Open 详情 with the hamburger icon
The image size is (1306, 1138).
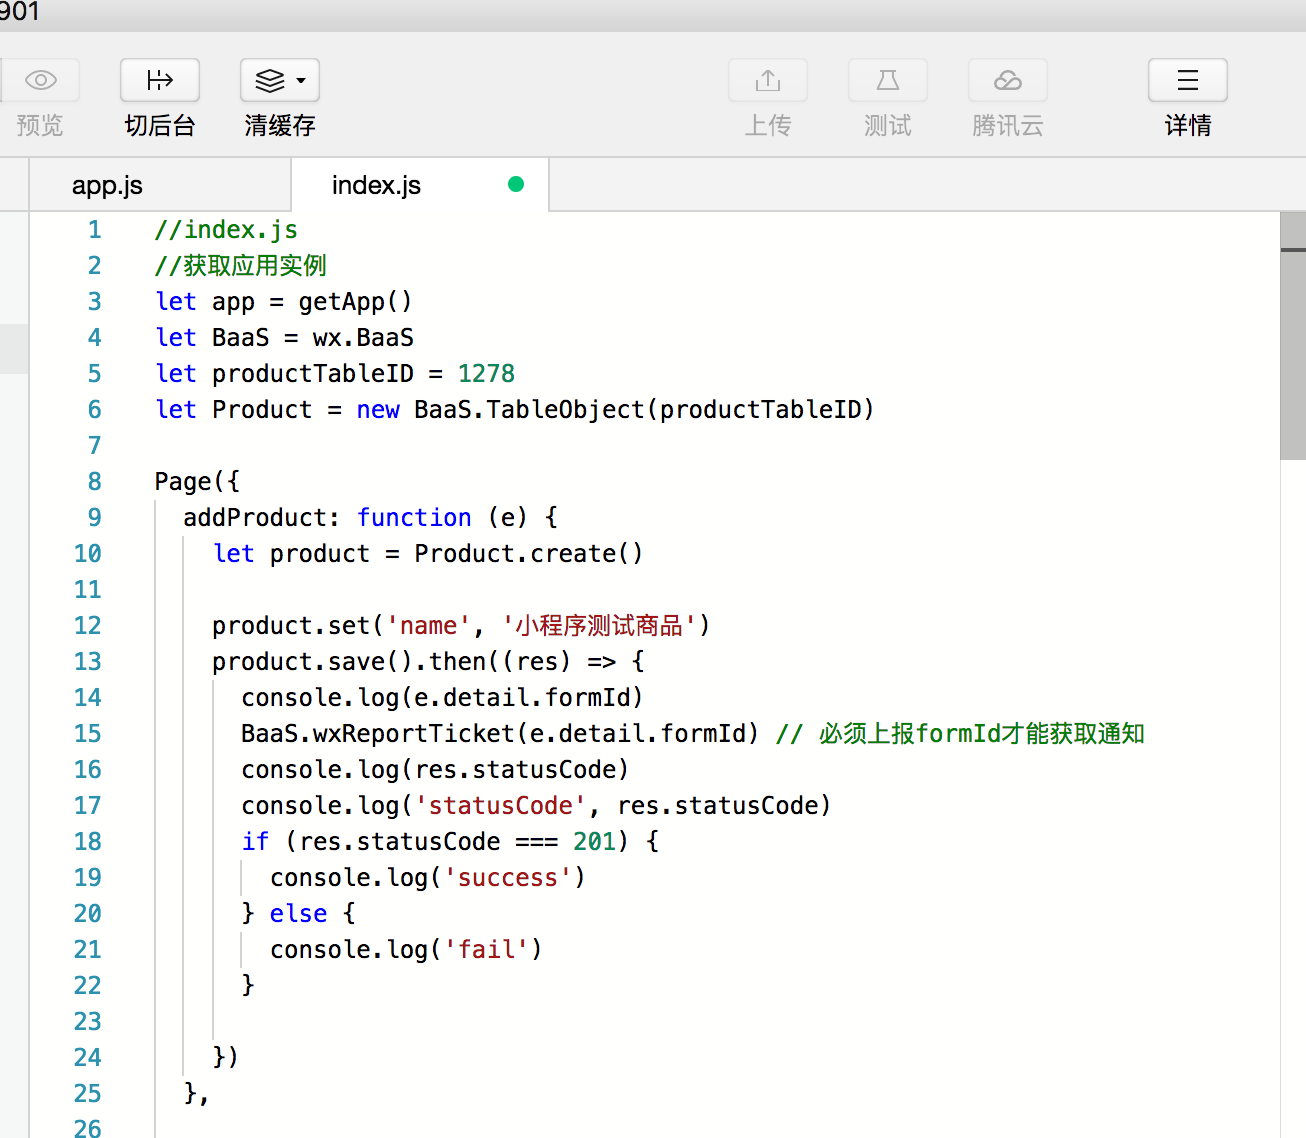[x=1188, y=80]
